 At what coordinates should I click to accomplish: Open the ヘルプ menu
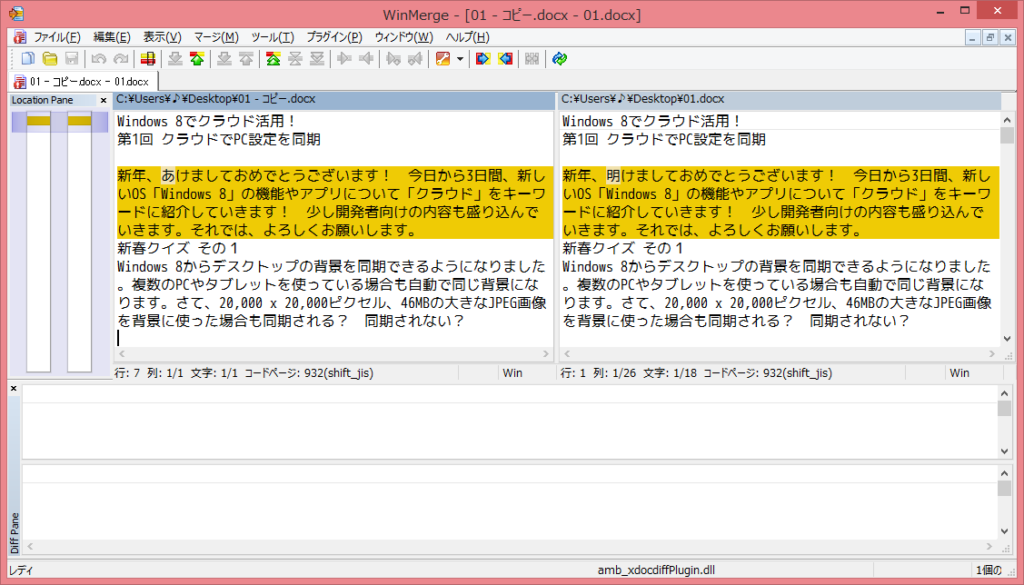(x=467, y=36)
